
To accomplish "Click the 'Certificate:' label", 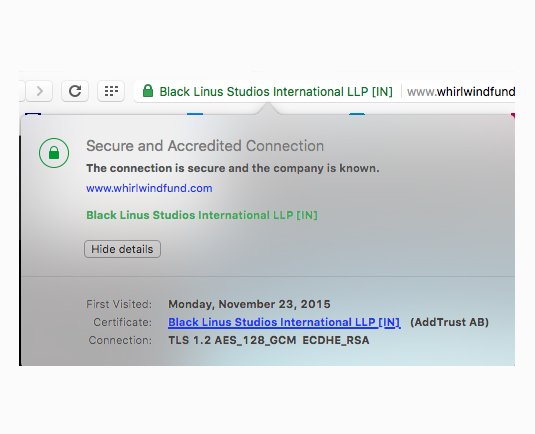I will (122, 322).
